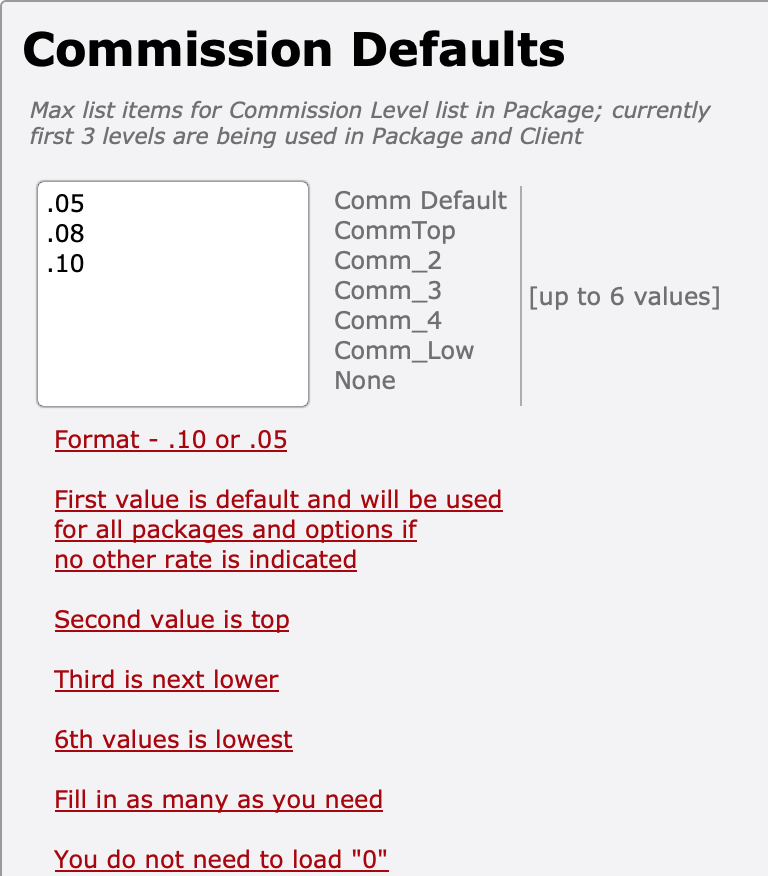Click the Comm_3 label
The height and width of the screenshot is (876, 768).
(388, 291)
